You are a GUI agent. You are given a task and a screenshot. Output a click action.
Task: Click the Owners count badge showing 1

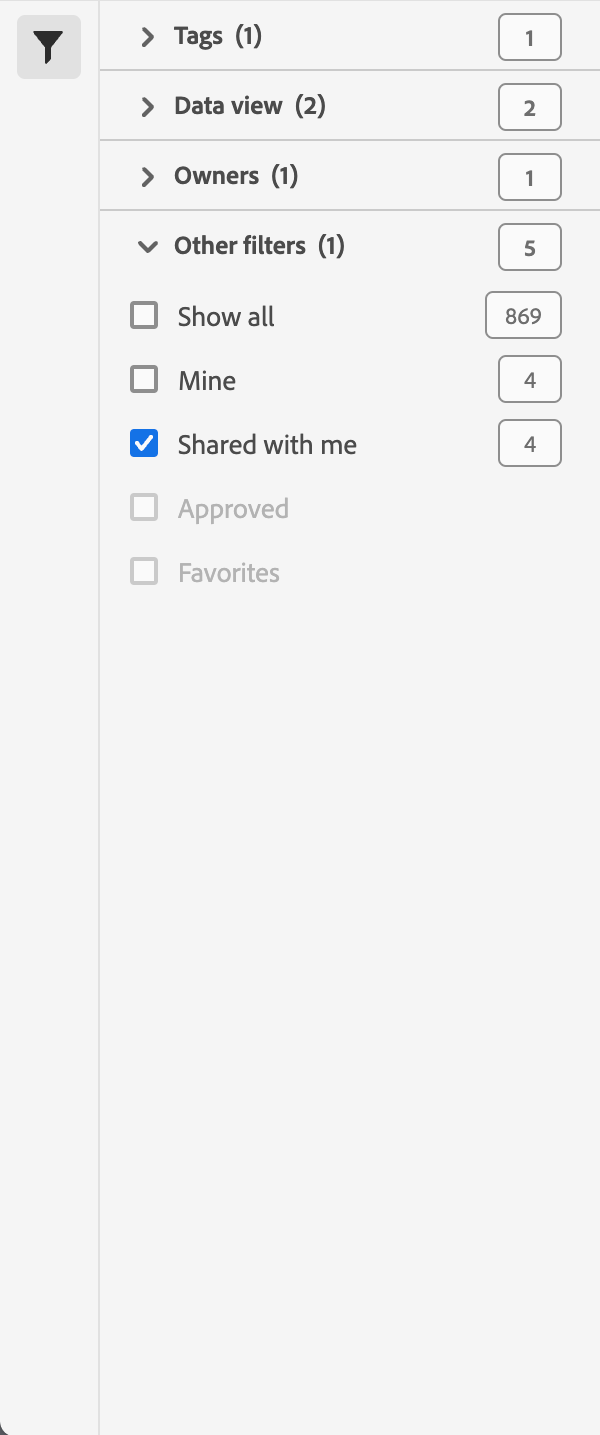(530, 178)
